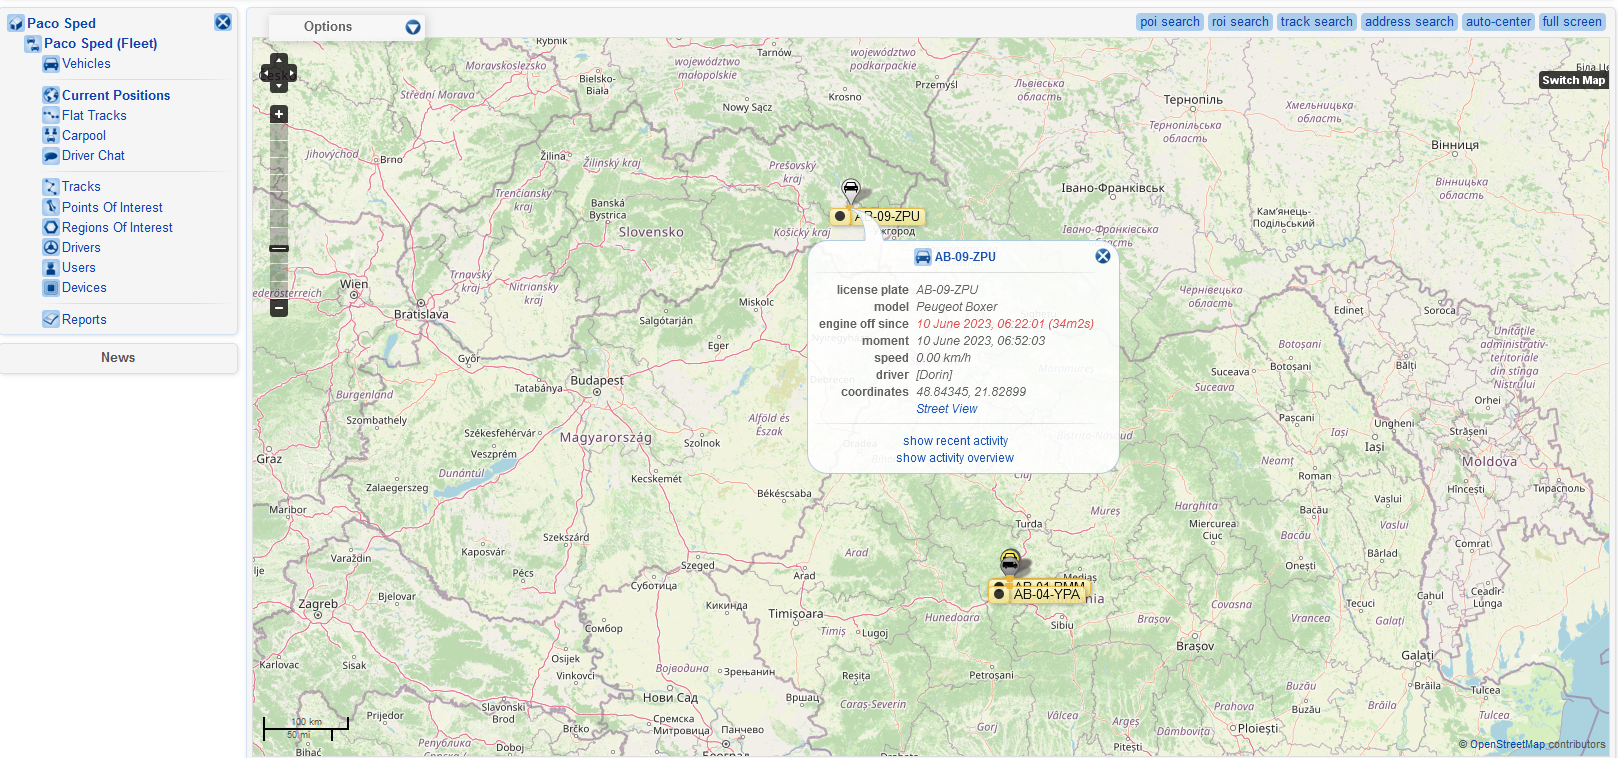This screenshot has height=758, width=1618.
Task: Expand the News panel
Action: [x=118, y=358]
